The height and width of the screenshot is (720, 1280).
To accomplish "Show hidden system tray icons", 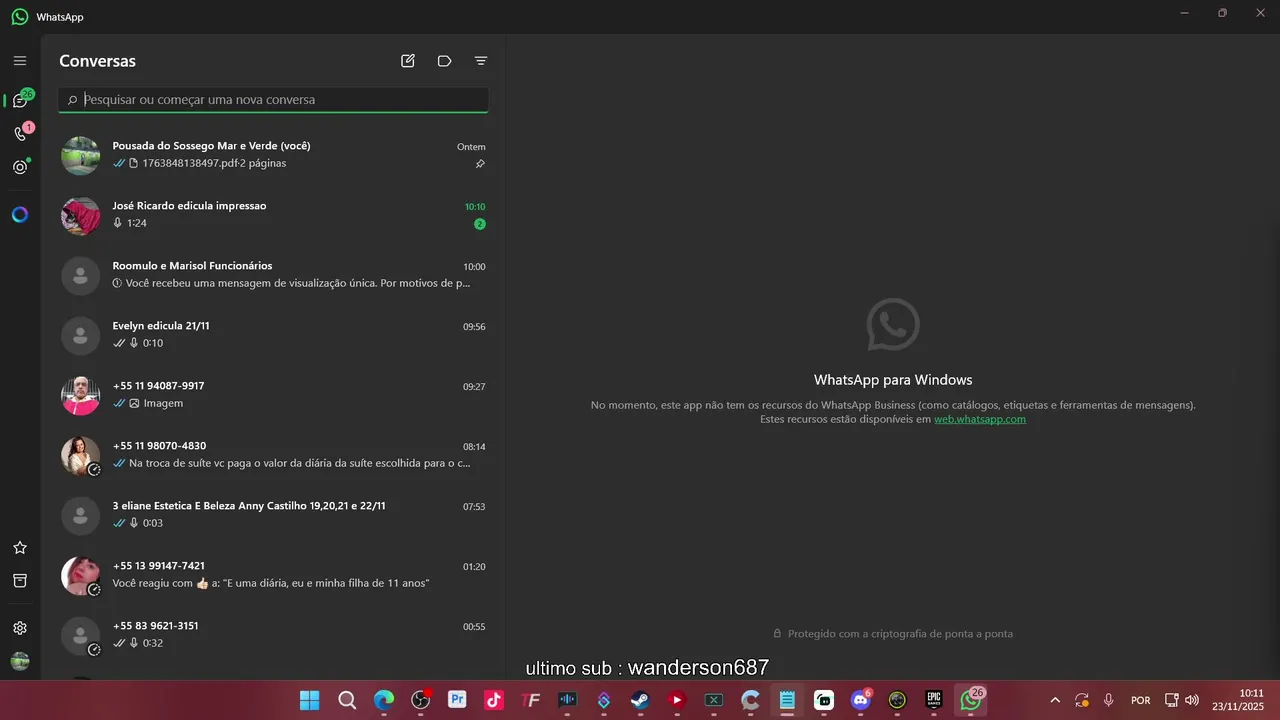I will click(x=1054, y=700).
